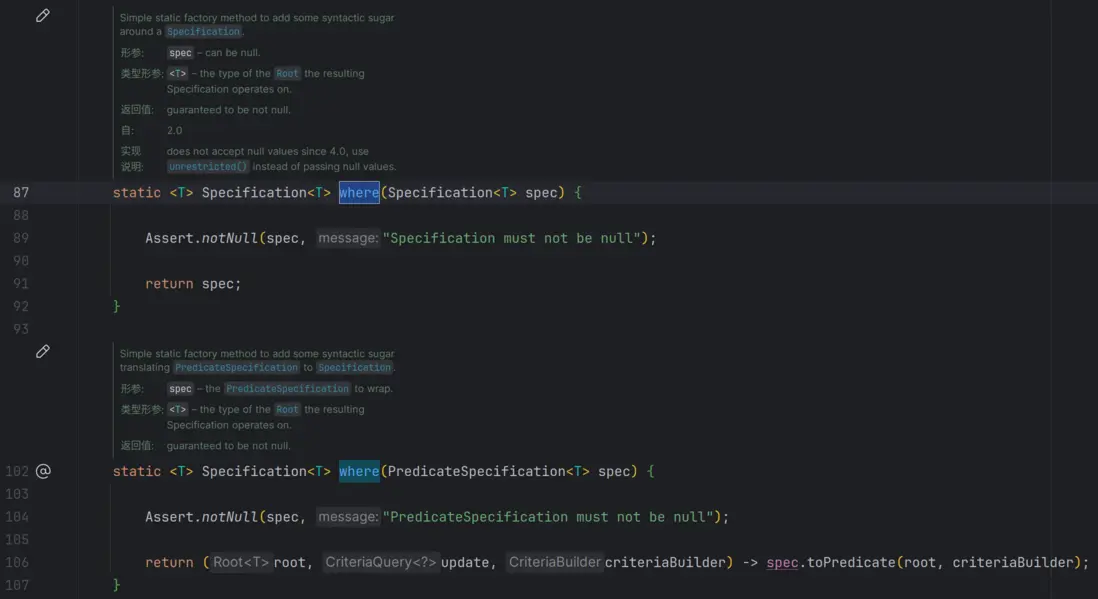Select the highlighted where method on line 87
Viewport: 1098px width, 599px height.
(x=359, y=193)
